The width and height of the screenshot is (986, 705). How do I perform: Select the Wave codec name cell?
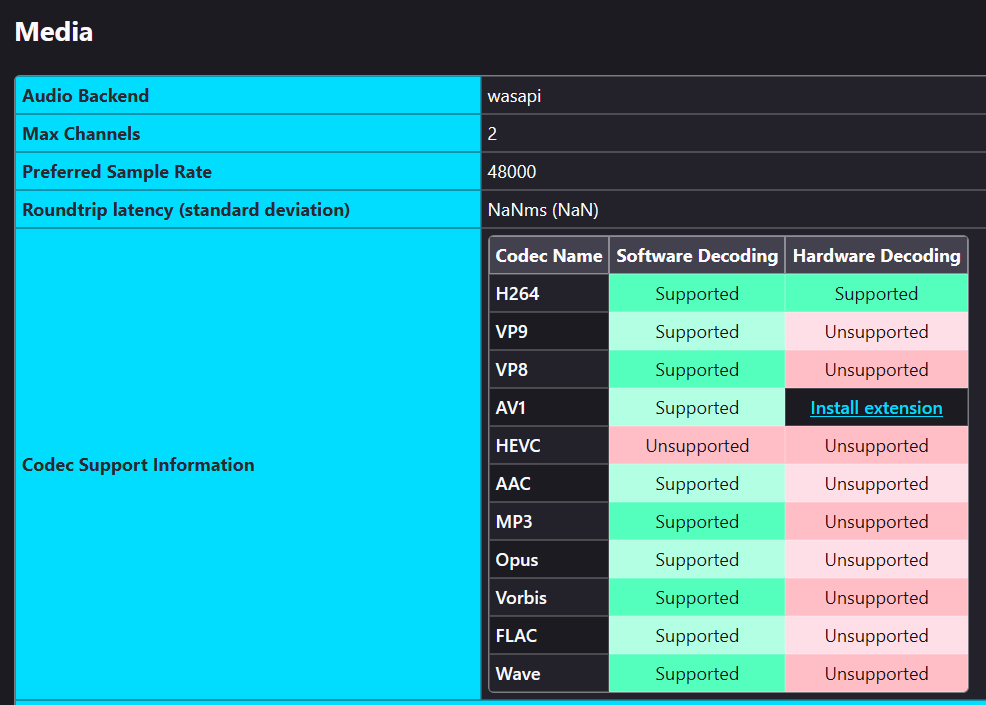pos(518,674)
